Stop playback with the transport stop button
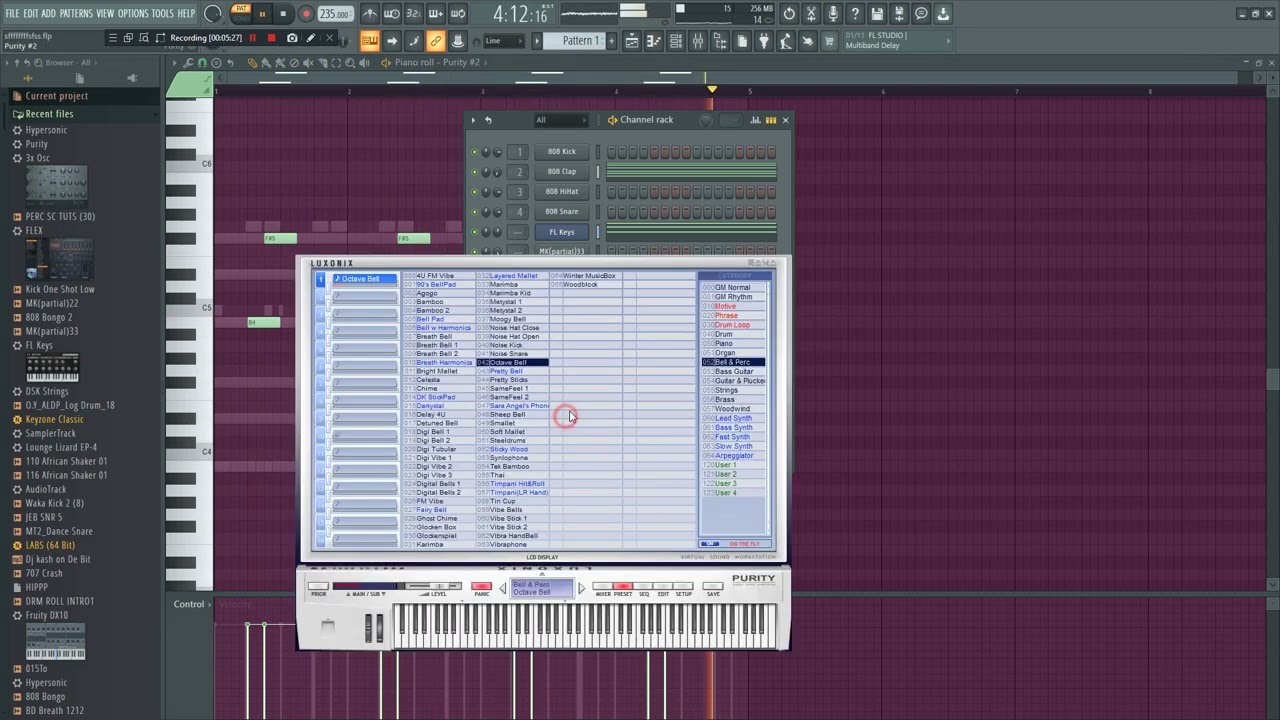 283,14
